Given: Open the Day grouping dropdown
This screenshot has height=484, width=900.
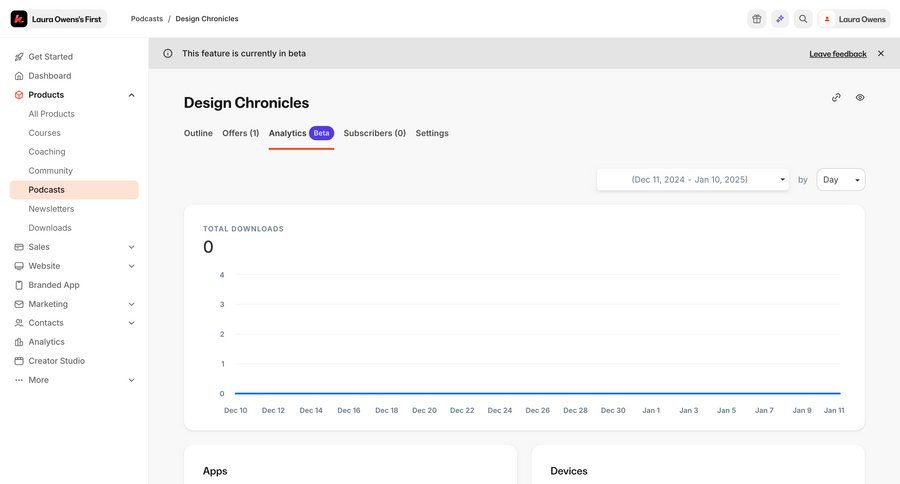Looking at the screenshot, I should coord(841,180).
